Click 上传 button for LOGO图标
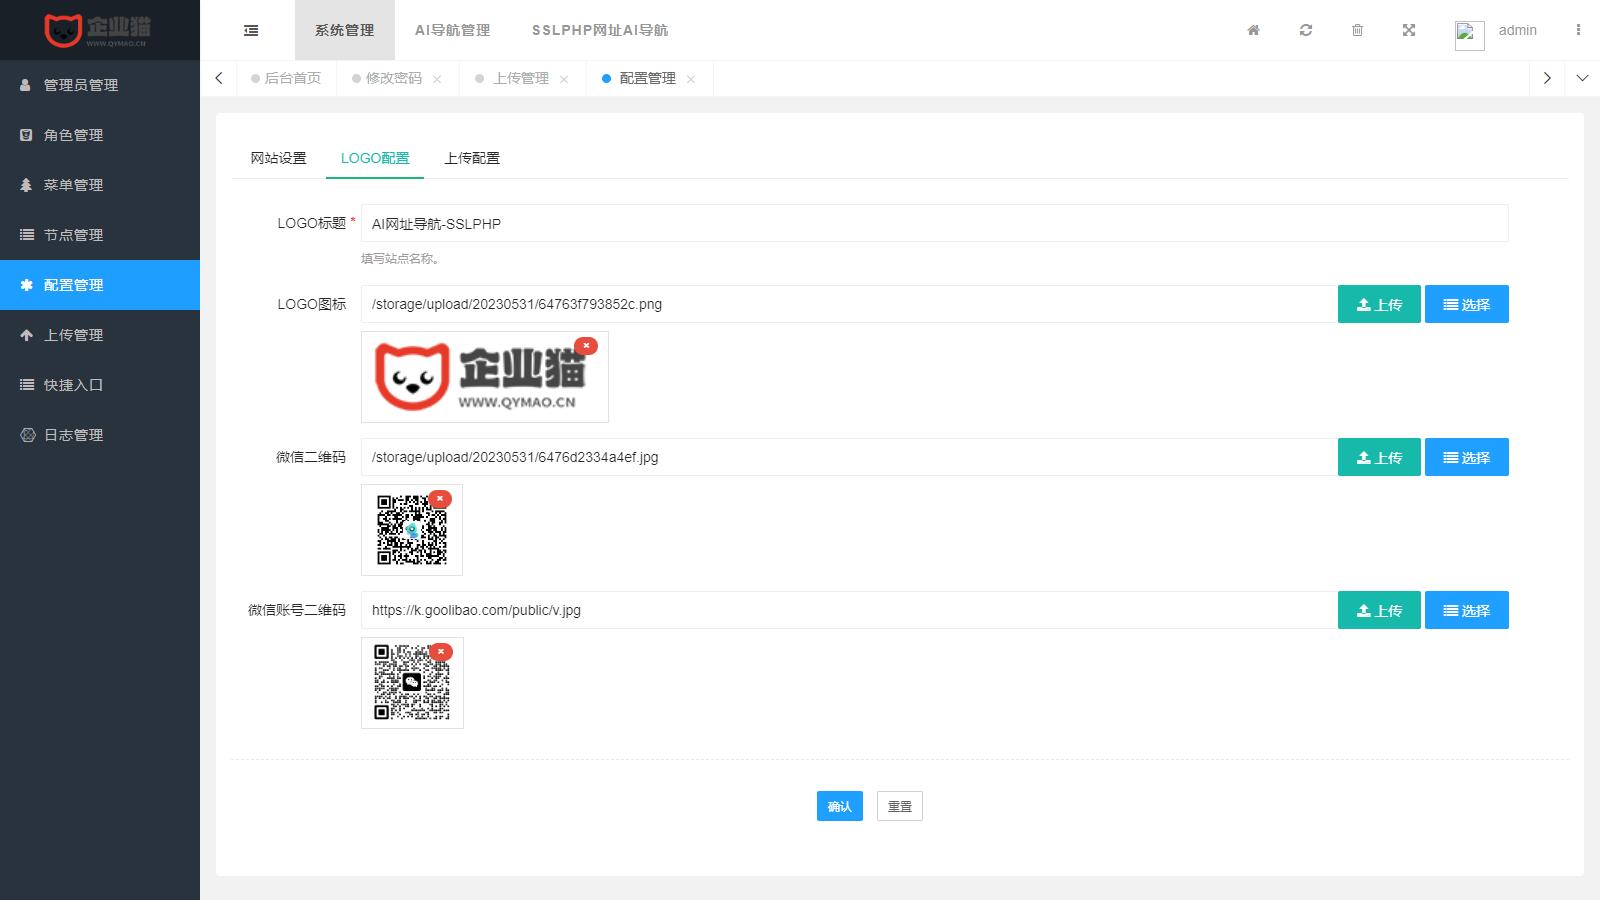This screenshot has width=1600, height=900. [1378, 304]
